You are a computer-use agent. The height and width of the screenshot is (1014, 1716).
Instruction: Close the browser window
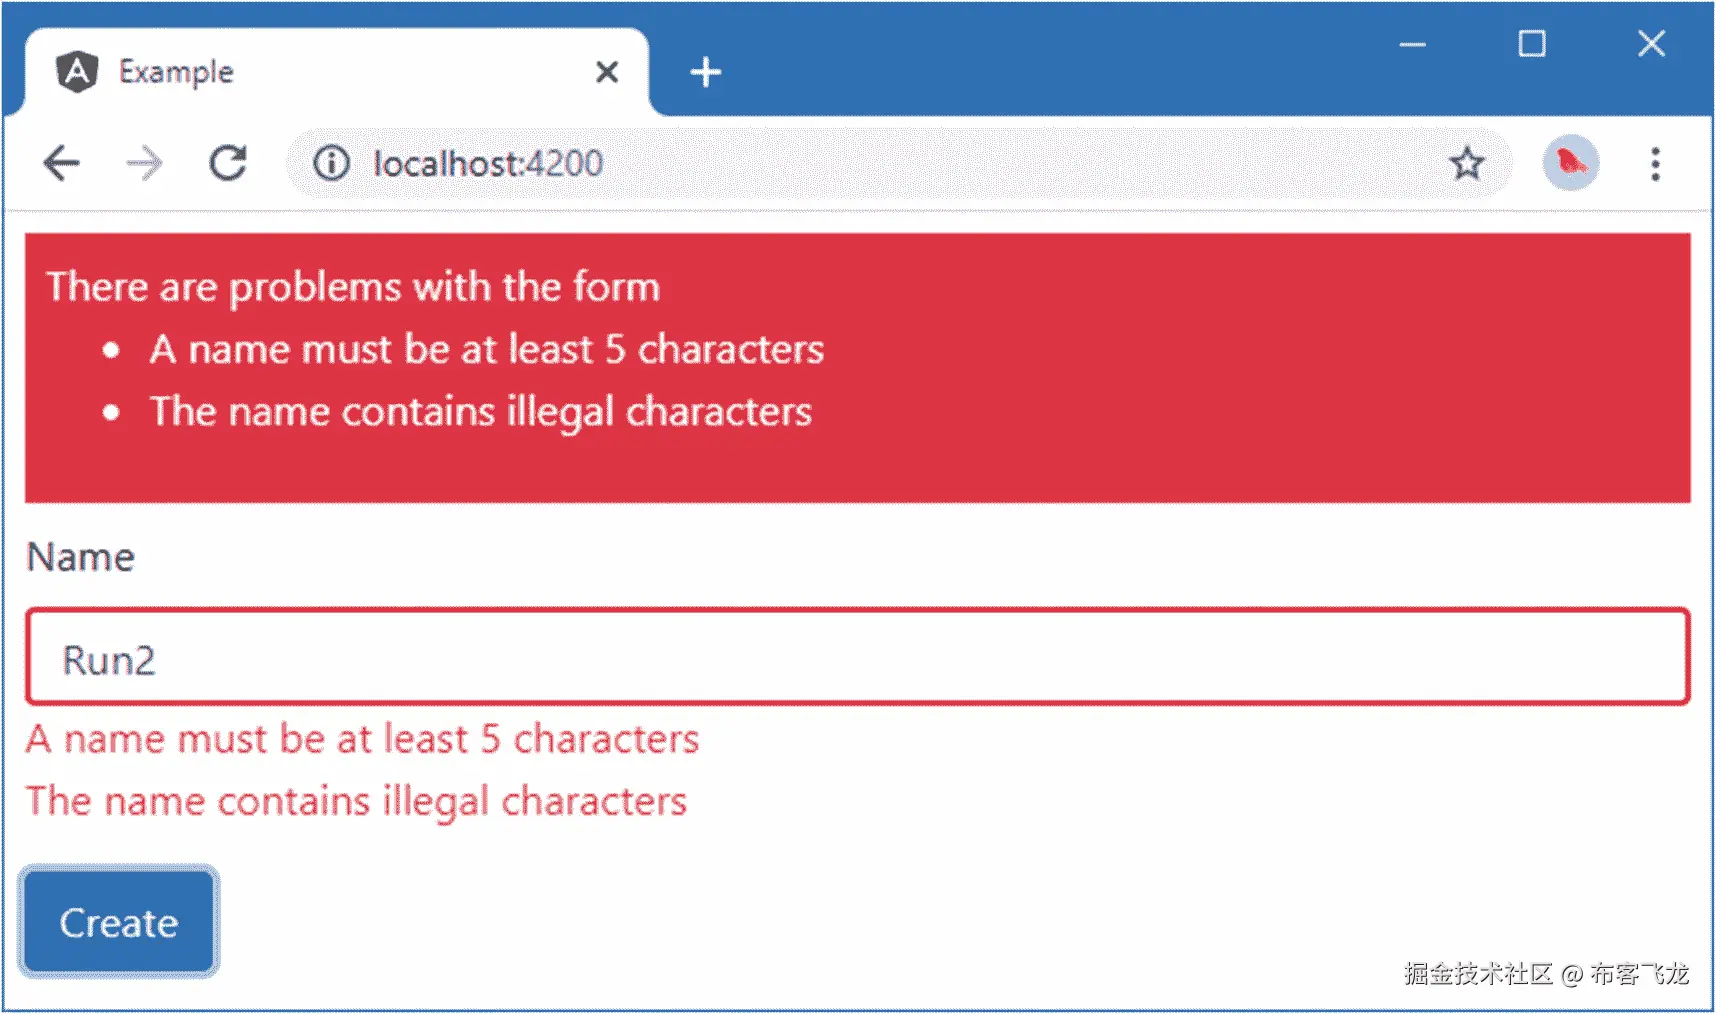click(x=1651, y=44)
